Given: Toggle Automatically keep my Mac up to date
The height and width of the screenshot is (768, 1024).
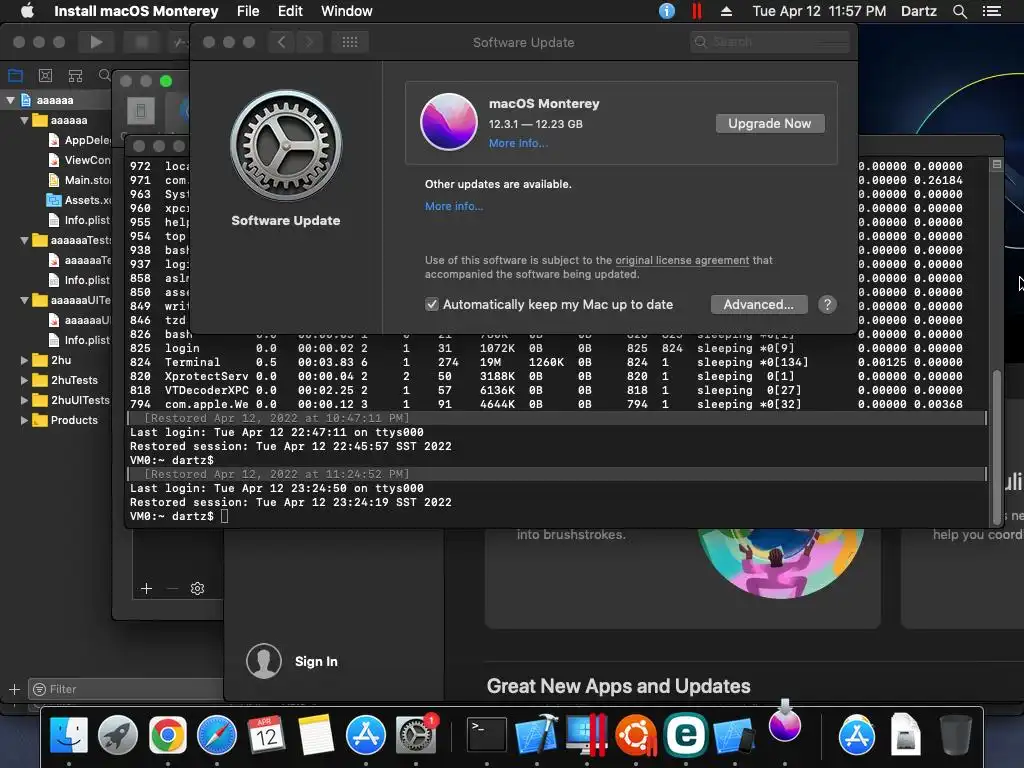Looking at the screenshot, I should (432, 304).
